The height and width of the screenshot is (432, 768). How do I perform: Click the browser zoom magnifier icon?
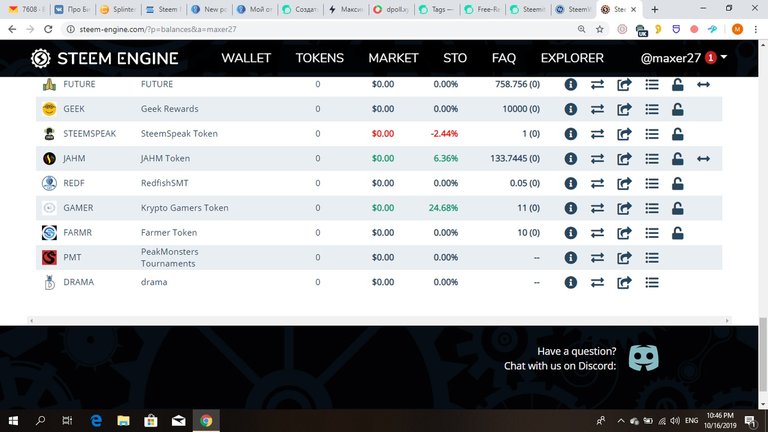coord(581,29)
